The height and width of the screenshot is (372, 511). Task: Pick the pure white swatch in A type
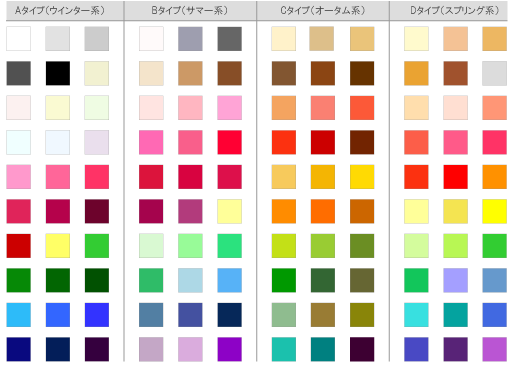19,39
